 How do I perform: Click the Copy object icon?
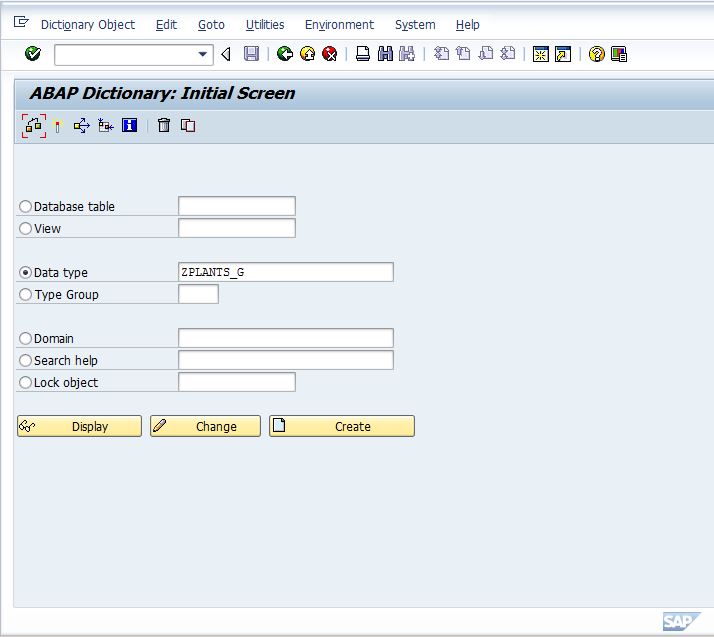(188, 125)
